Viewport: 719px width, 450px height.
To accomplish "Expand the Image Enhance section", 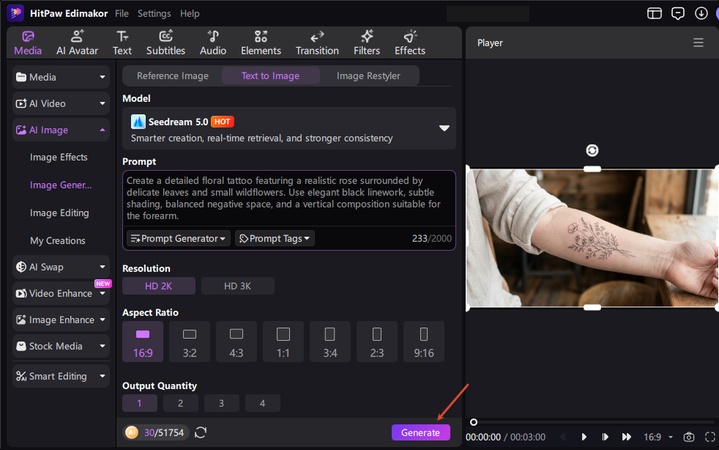I will click(61, 320).
